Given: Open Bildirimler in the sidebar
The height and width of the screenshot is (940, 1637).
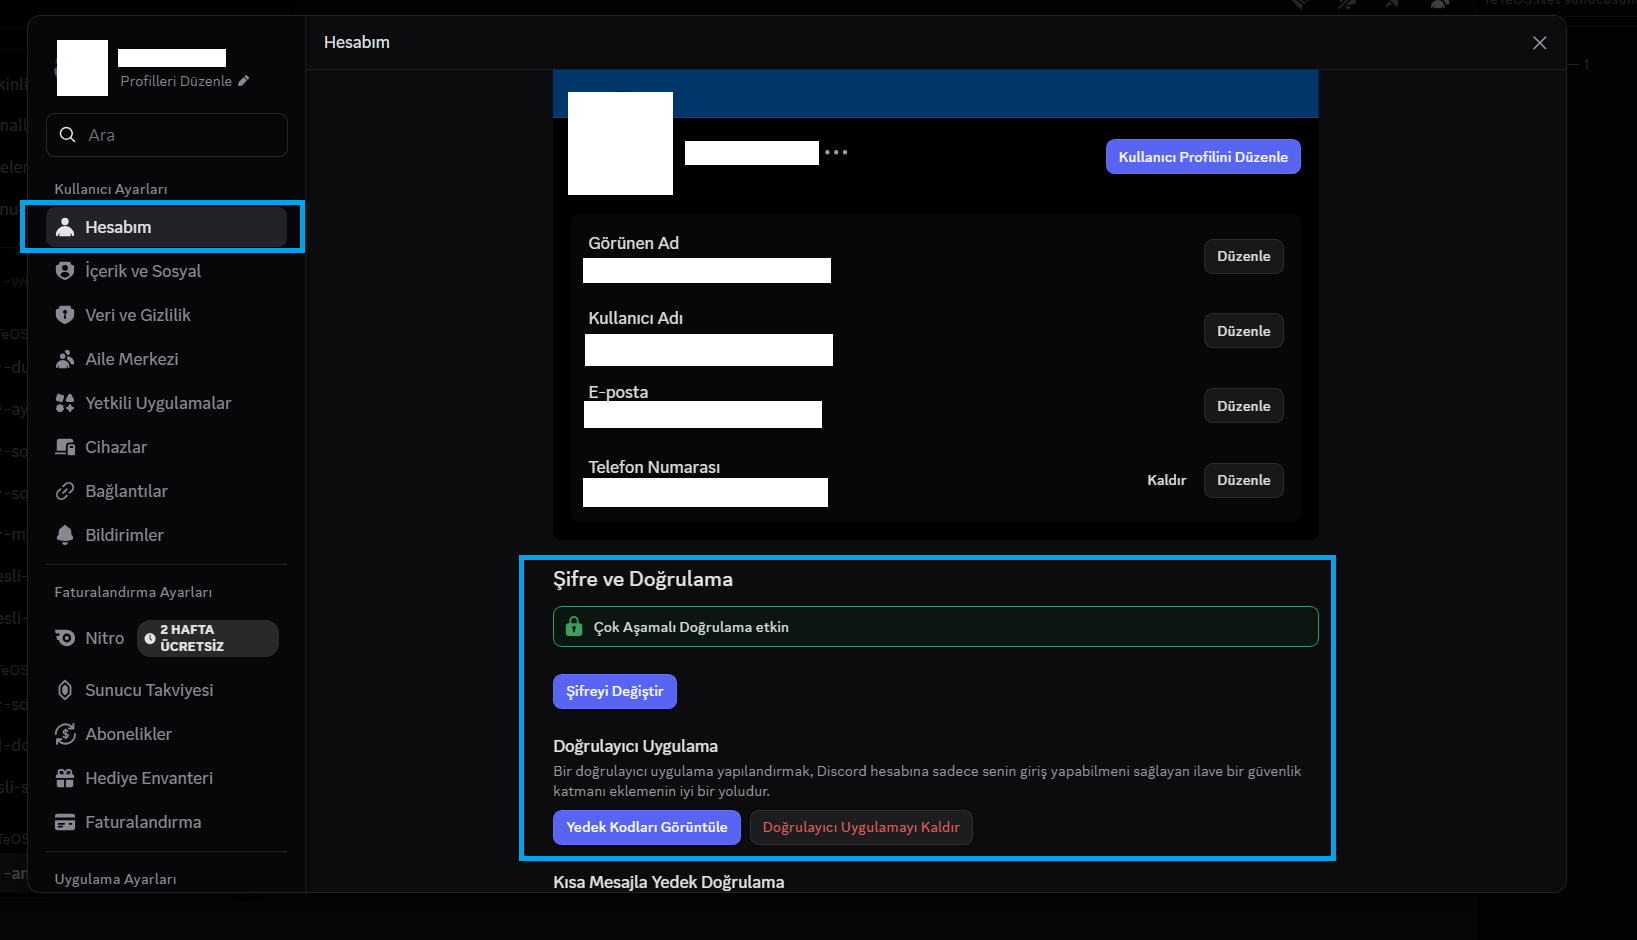Looking at the screenshot, I should [x=166, y=535].
